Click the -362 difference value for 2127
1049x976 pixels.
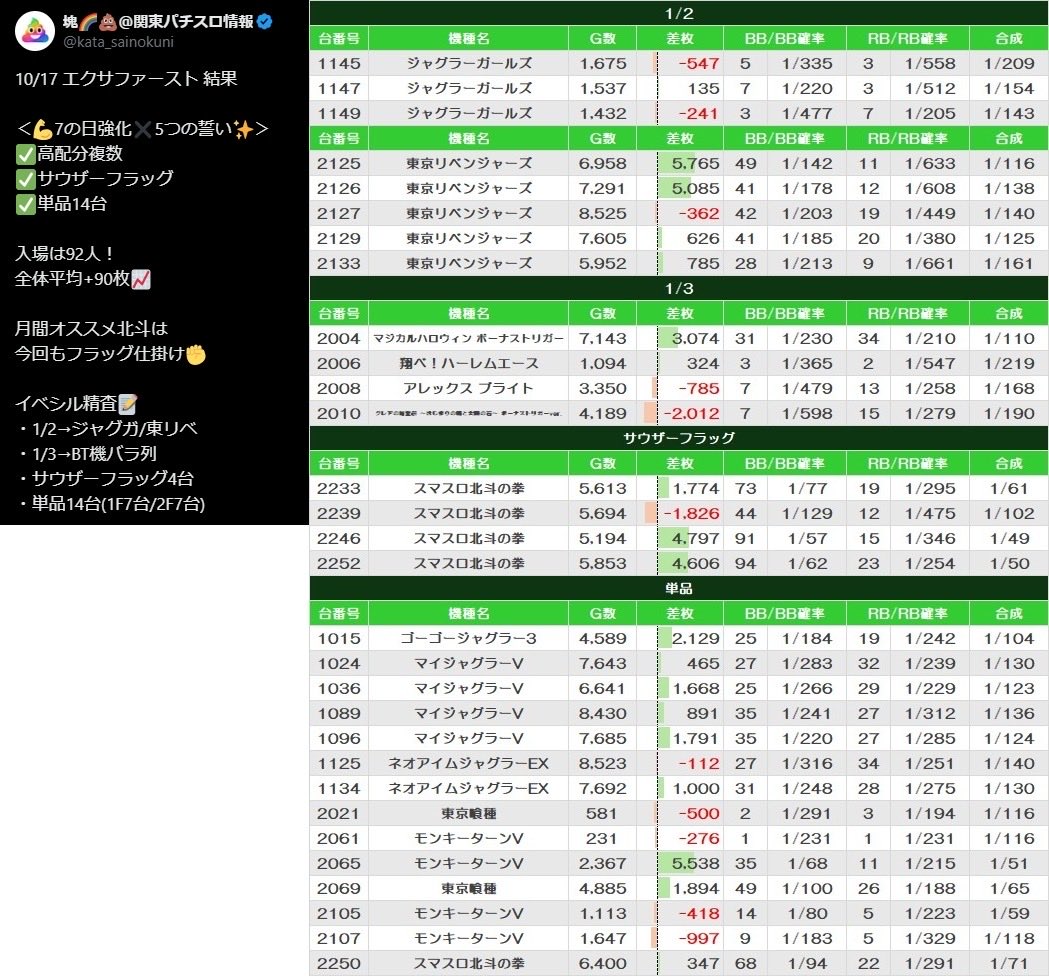point(698,213)
